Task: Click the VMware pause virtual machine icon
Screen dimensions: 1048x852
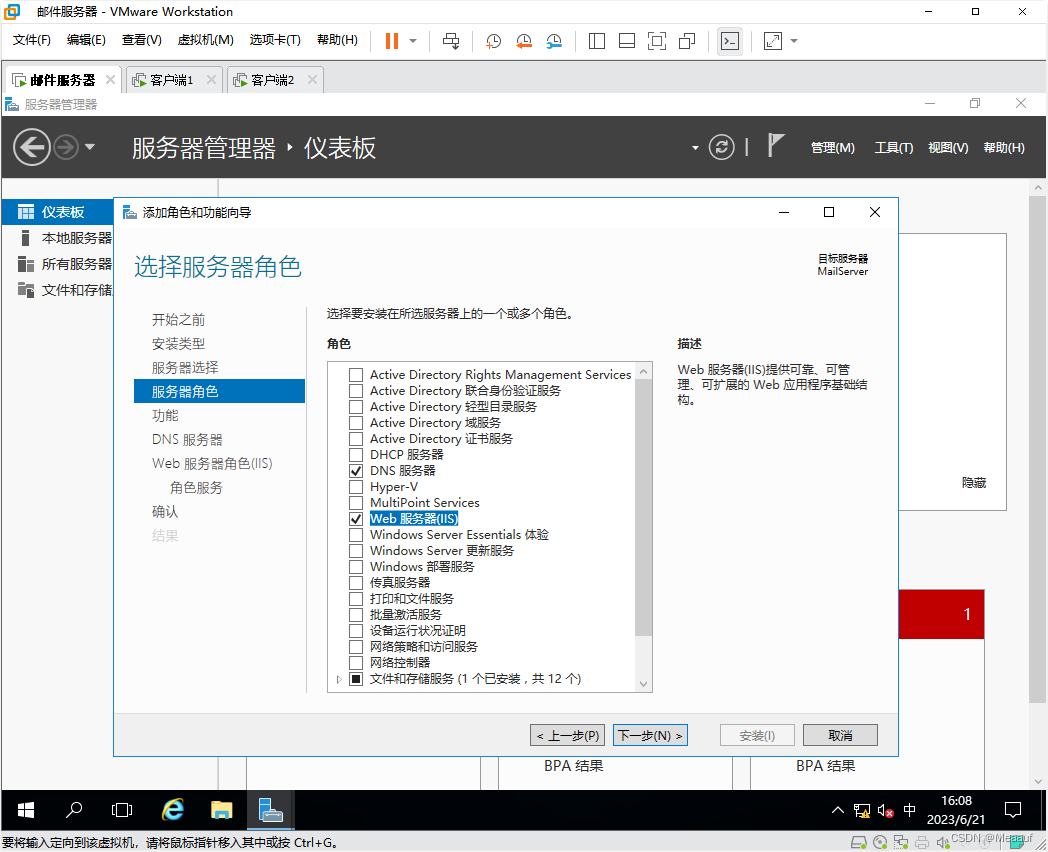Action: pyautogui.click(x=392, y=41)
